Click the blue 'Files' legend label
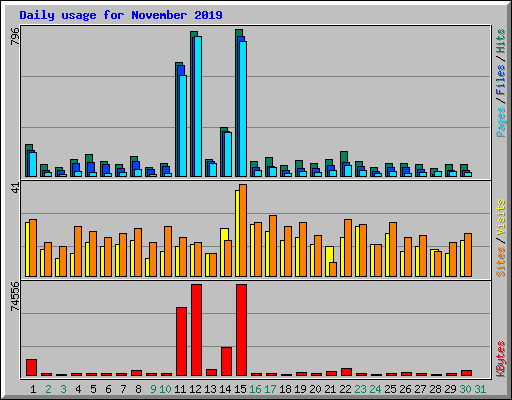The width and height of the screenshot is (512, 400). (501, 79)
